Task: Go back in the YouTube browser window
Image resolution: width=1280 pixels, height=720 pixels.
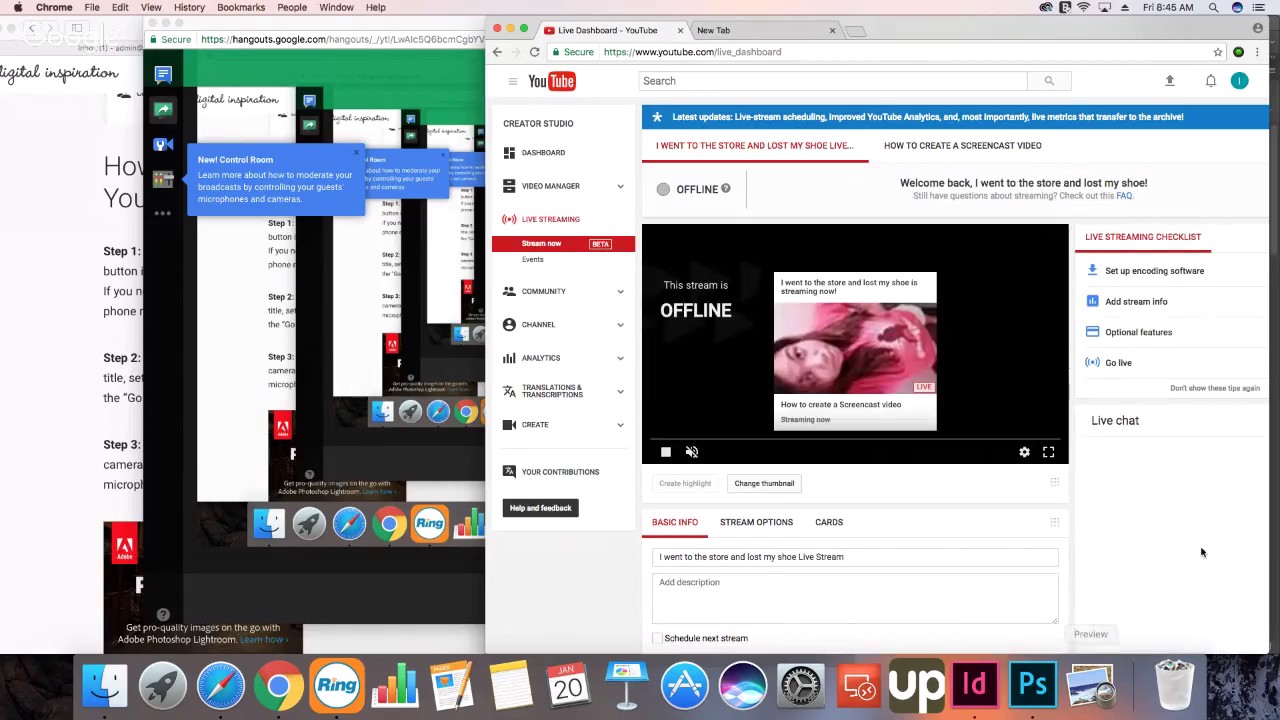Action: [497, 52]
